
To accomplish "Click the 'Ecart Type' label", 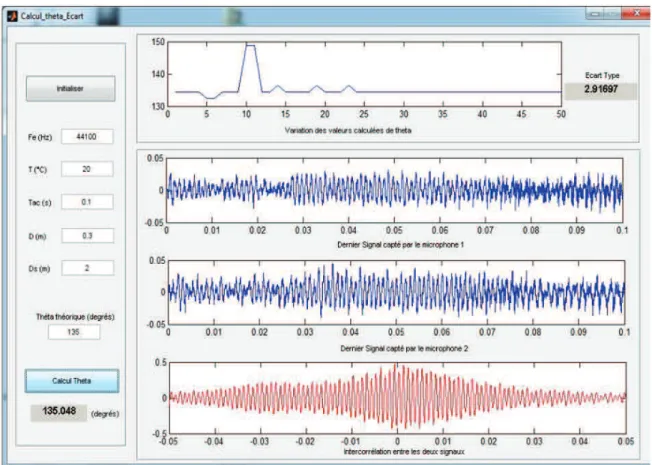I will pos(602,75).
